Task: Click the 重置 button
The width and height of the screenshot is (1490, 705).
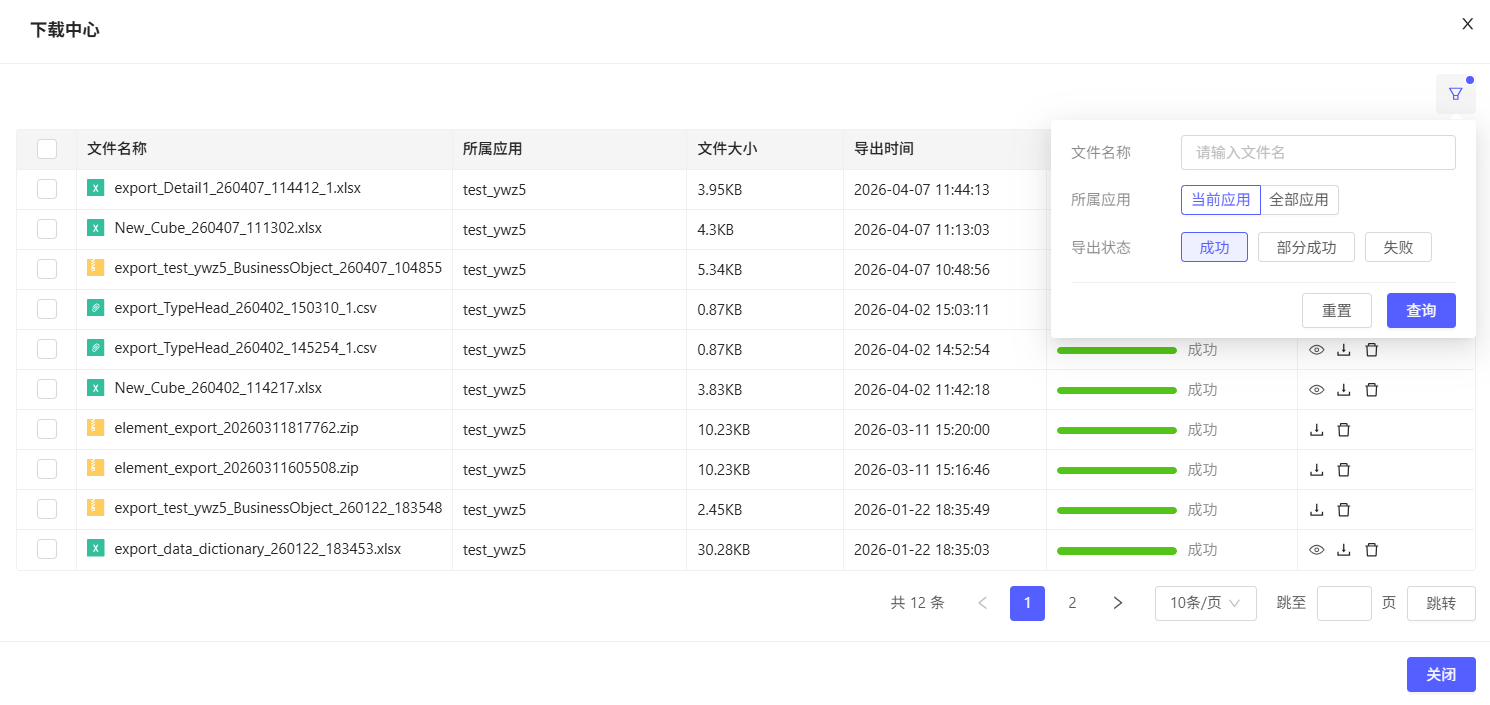Action: click(1336, 311)
